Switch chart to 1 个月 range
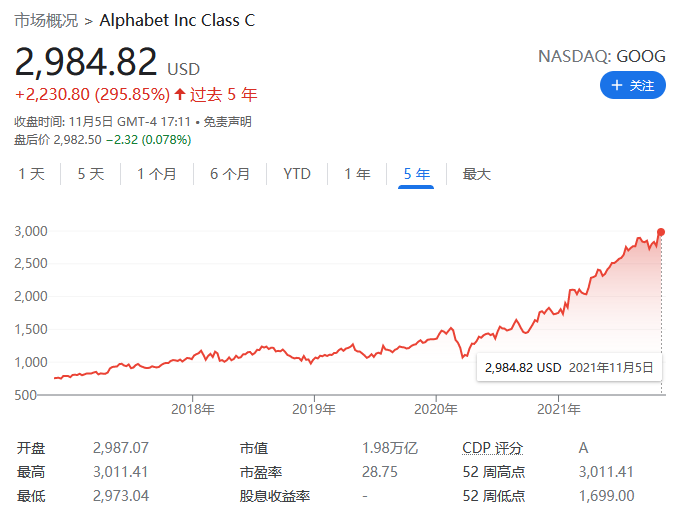This screenshot has height=527, width=681. (x=157, y=174)
